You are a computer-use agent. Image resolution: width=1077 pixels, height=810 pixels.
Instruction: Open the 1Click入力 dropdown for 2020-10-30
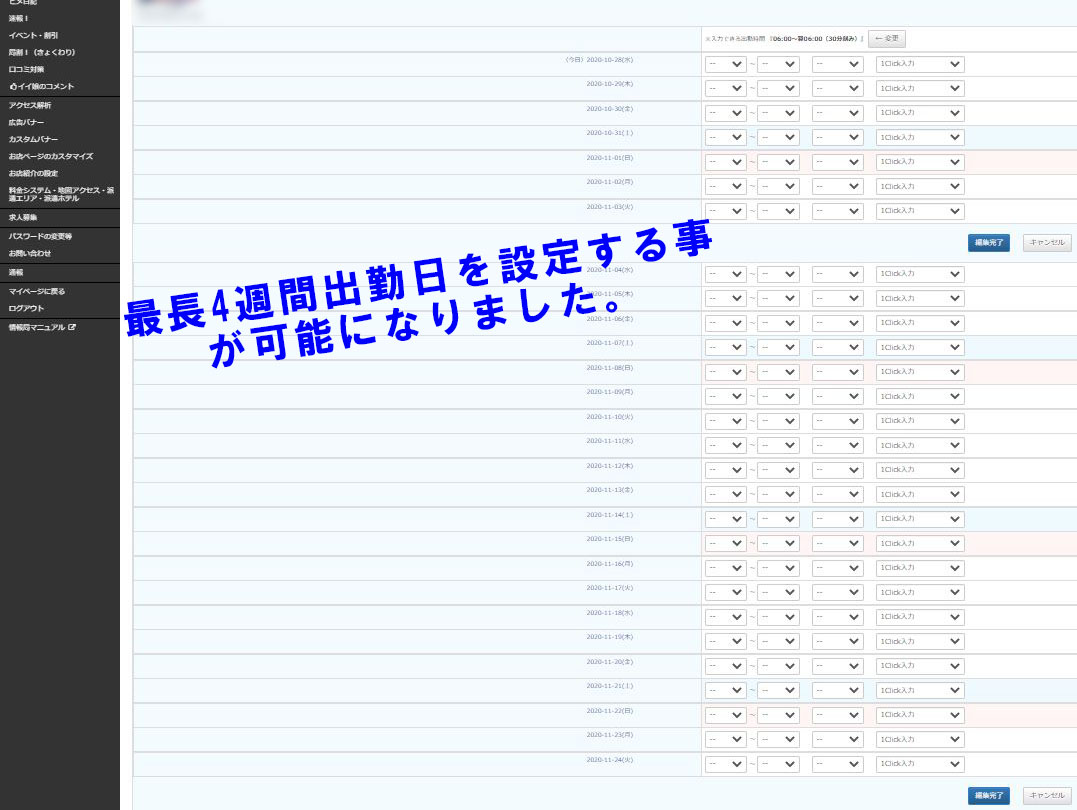pos(920,113)
